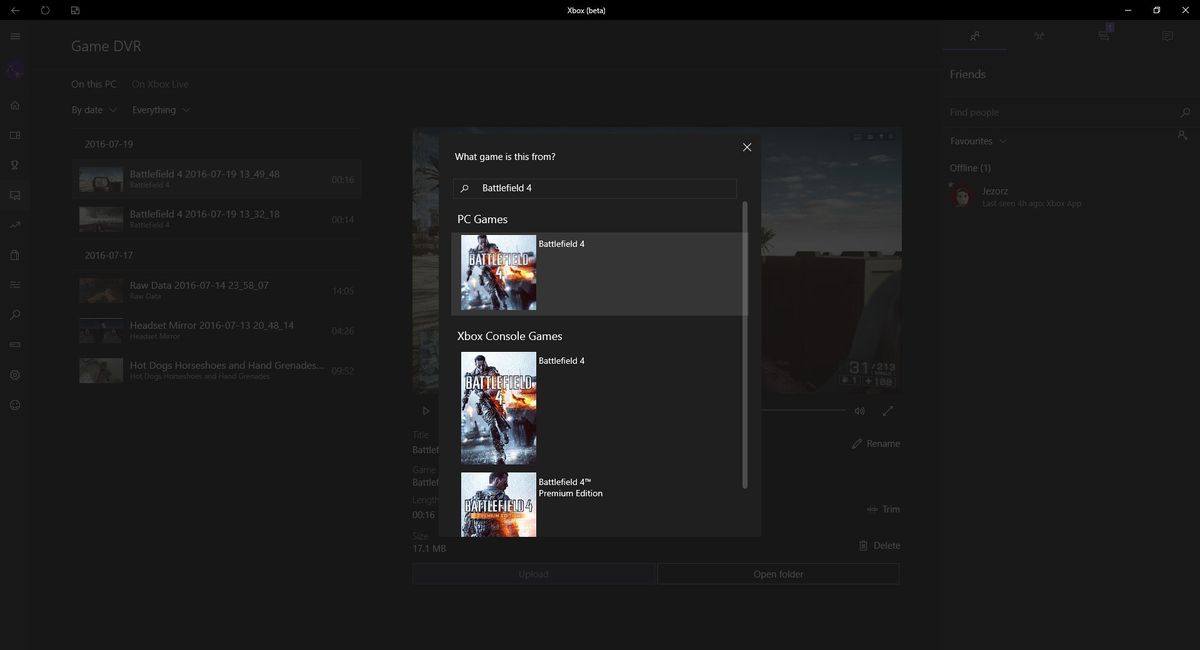Click Rename clip button
The height and width of the screenshot is (650, 1200).
[876, 443]
